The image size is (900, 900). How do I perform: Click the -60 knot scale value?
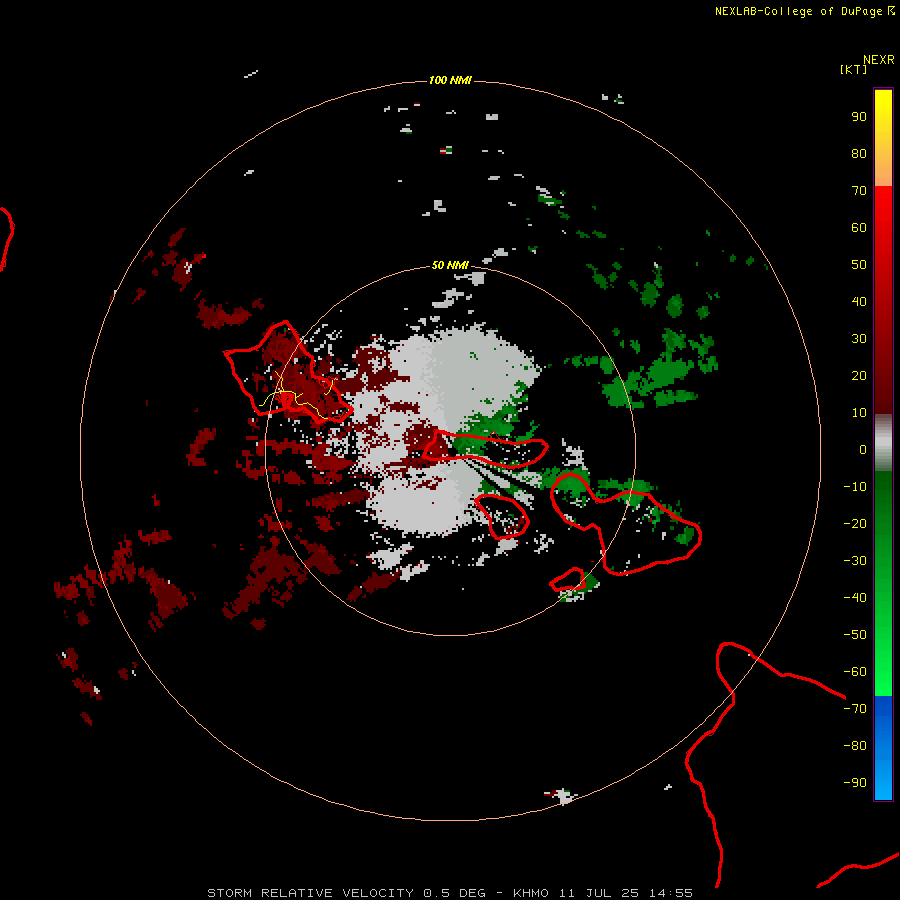click(x=855, y=672)
